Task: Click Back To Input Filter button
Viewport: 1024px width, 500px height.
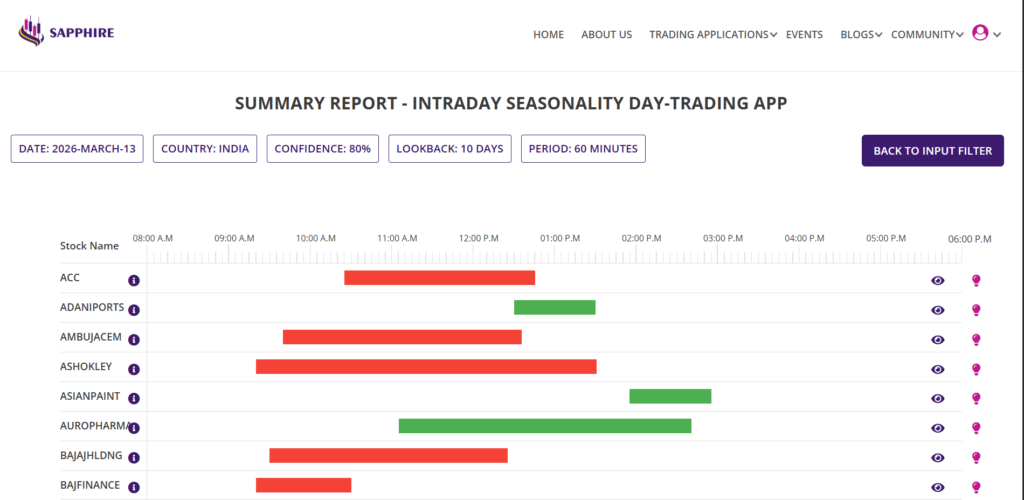Action: (x=932, y=150)
